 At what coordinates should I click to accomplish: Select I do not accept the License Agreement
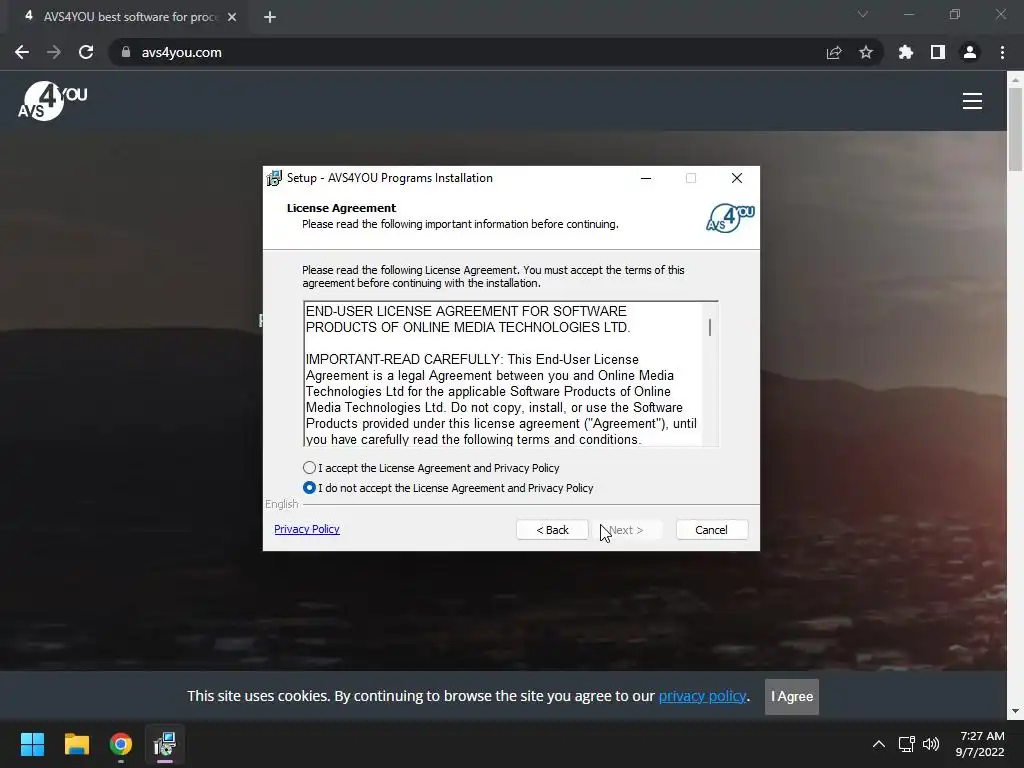point(448,488)
